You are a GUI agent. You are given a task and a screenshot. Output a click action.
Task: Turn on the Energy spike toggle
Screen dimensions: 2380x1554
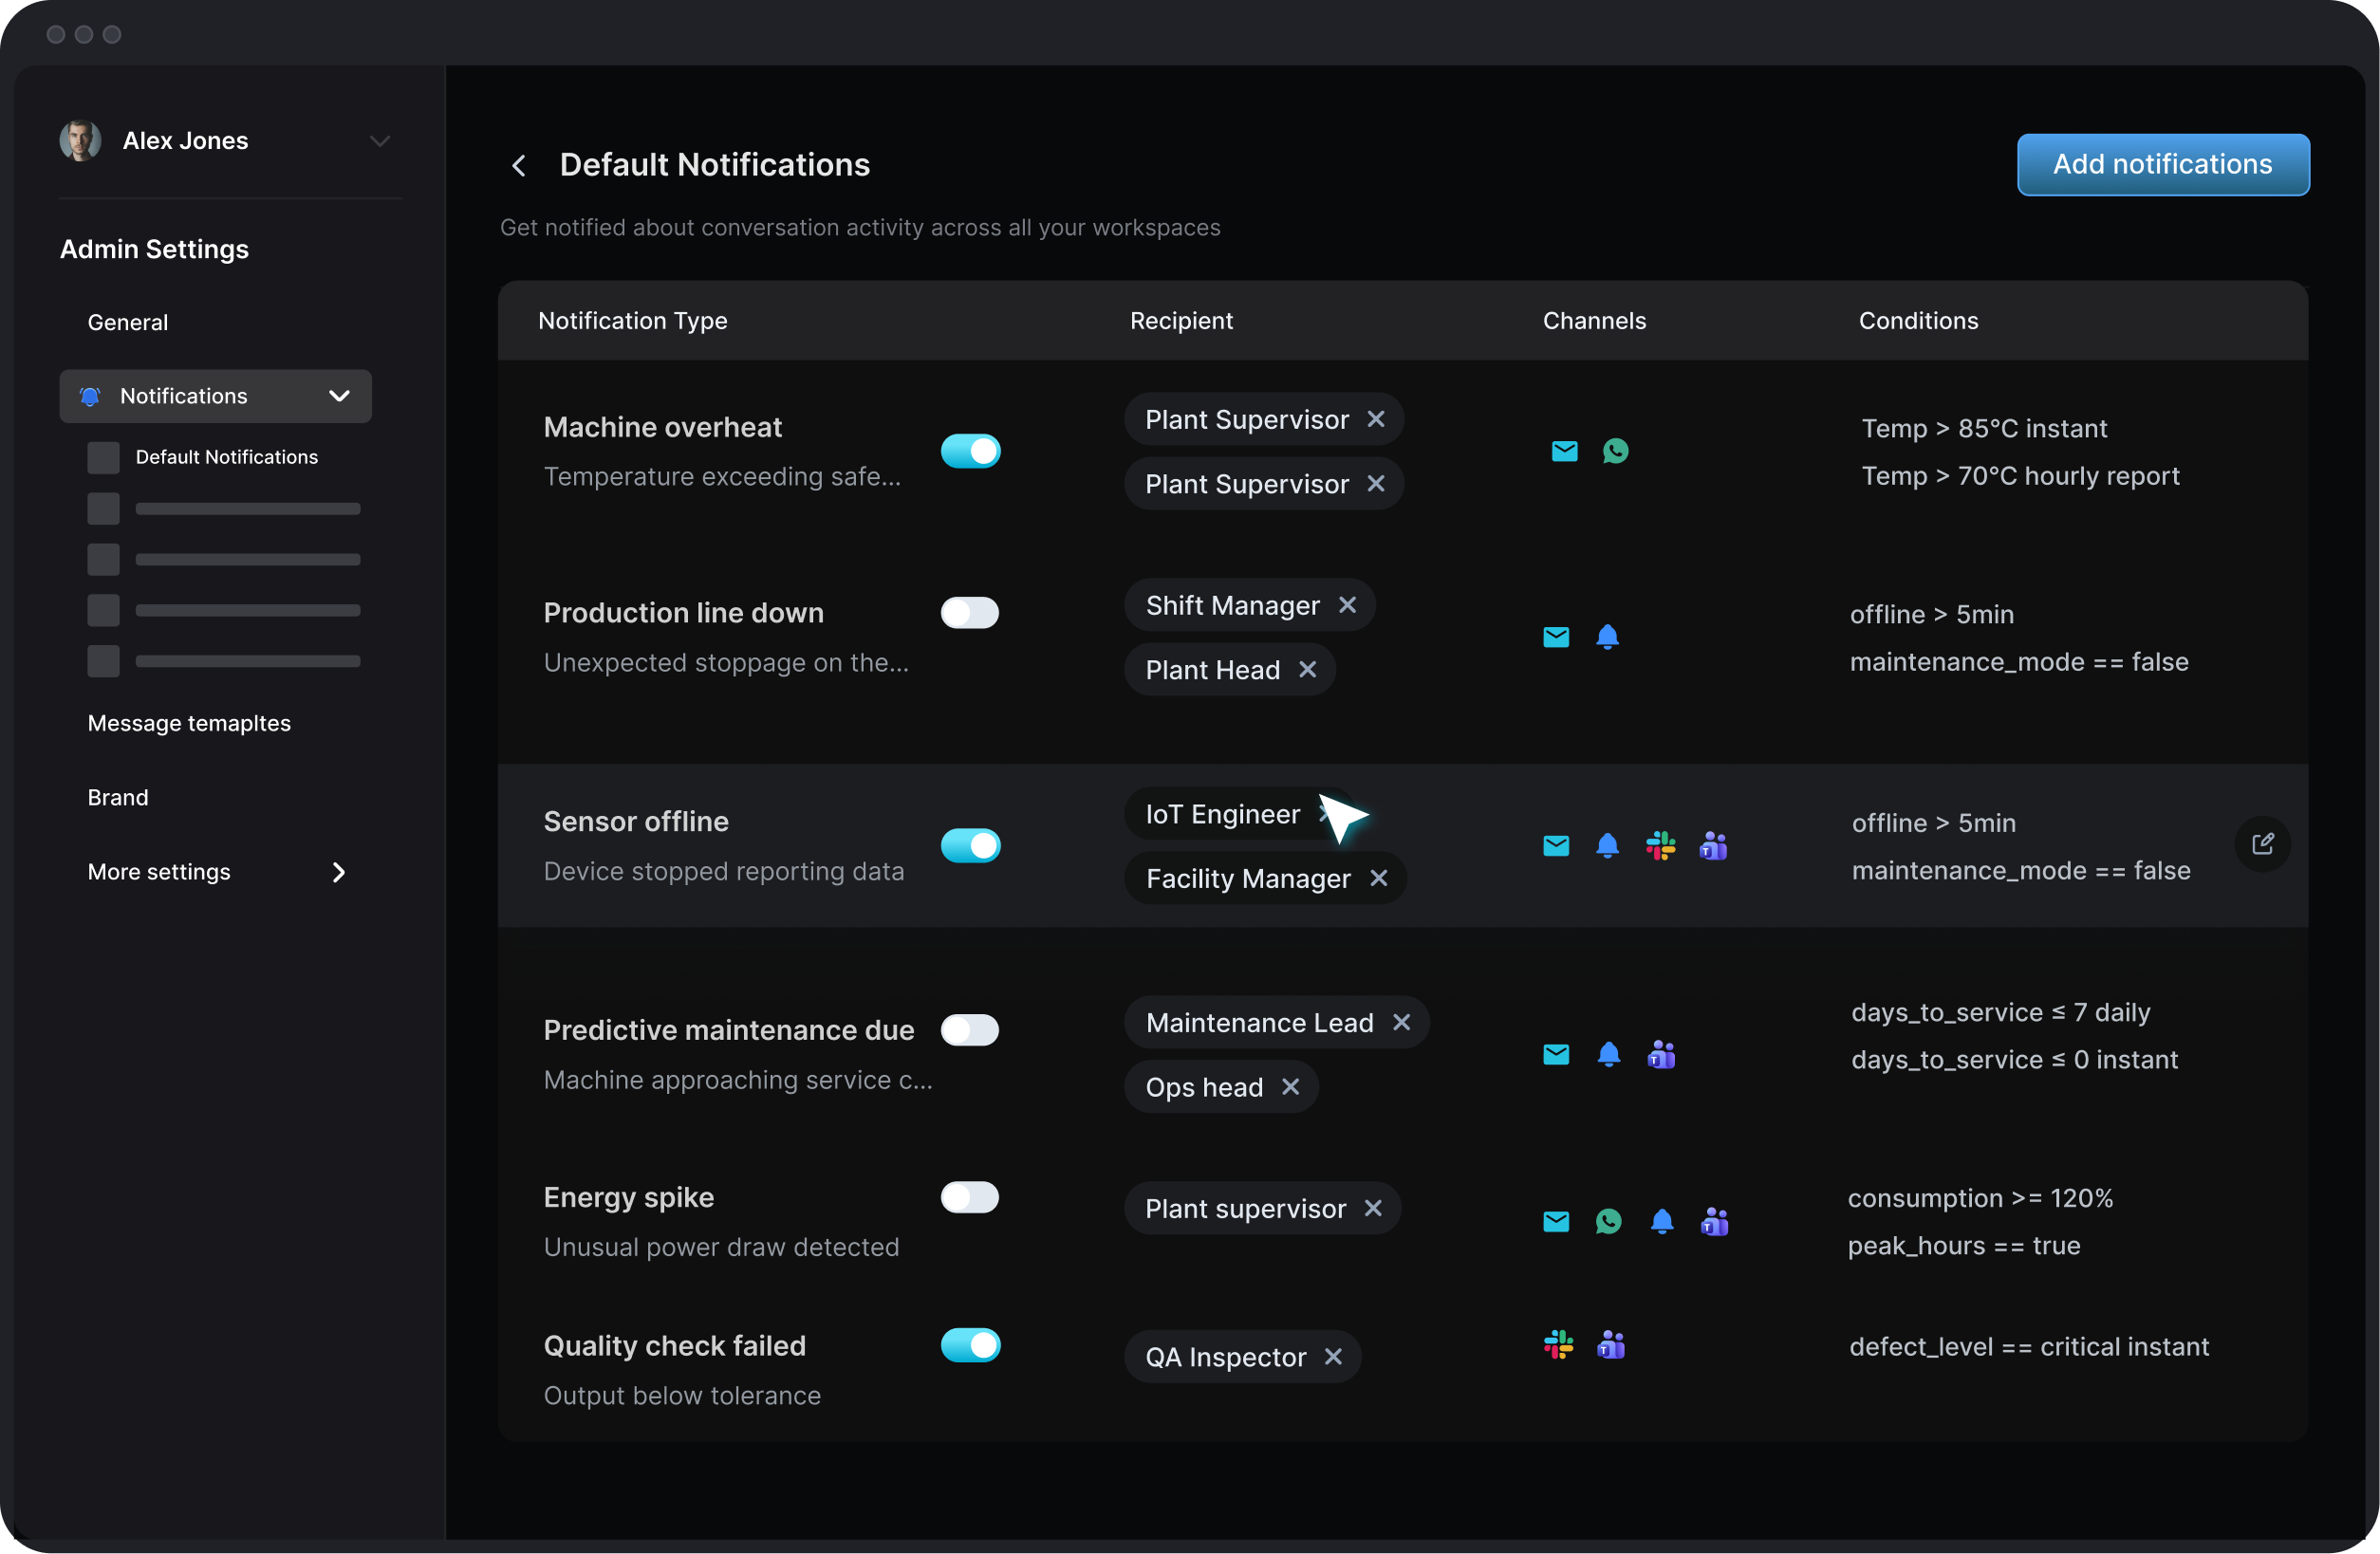[x=970, y=1197]
